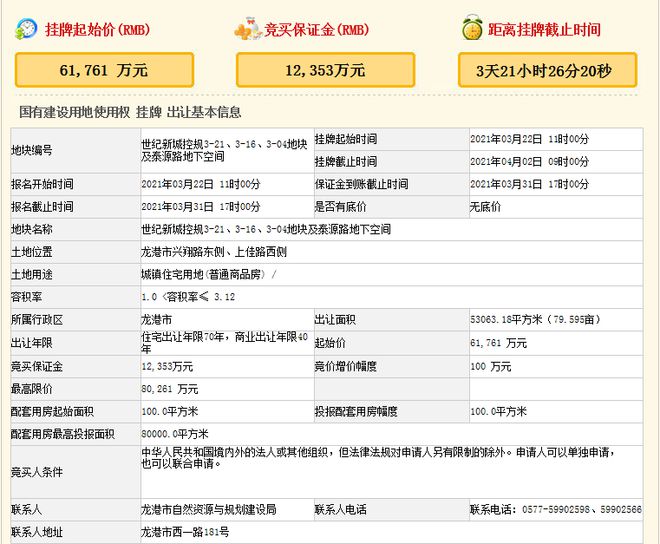Image resolution: width=660 pixels, height=544 pixels.
Task: Click the 国有建设用地使用权 挂牌 出让基本信息 section title
Action: [x=130, y=112]
